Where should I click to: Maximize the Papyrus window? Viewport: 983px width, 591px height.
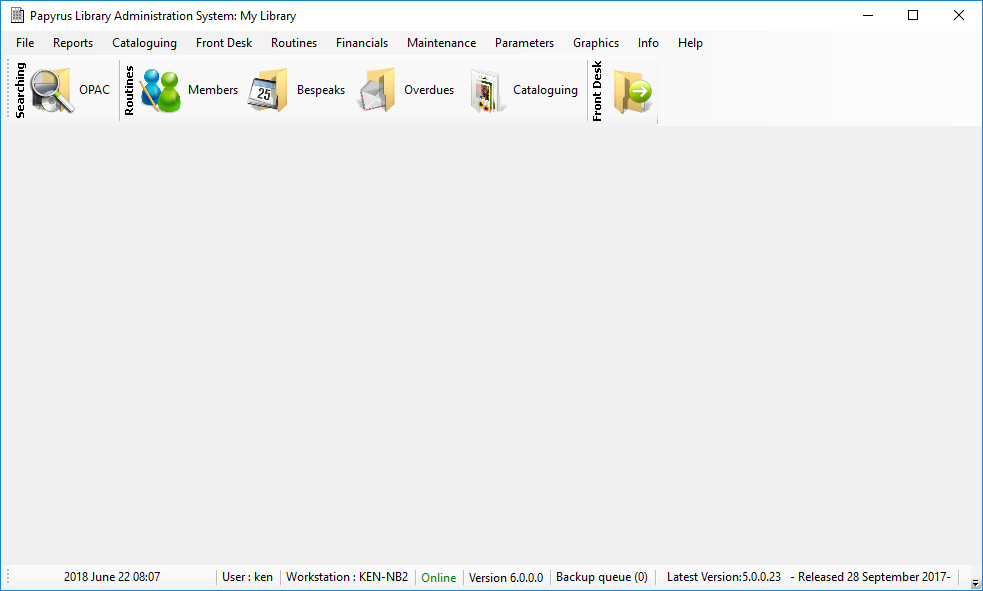913,16
